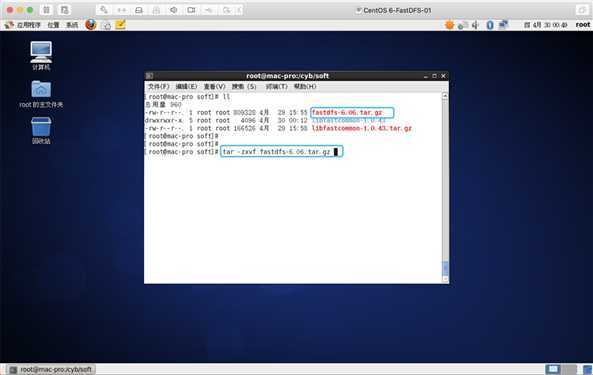Open the volume control in the panel
The width and height of the screenshot is (593, 375).
tap(475, 25)
